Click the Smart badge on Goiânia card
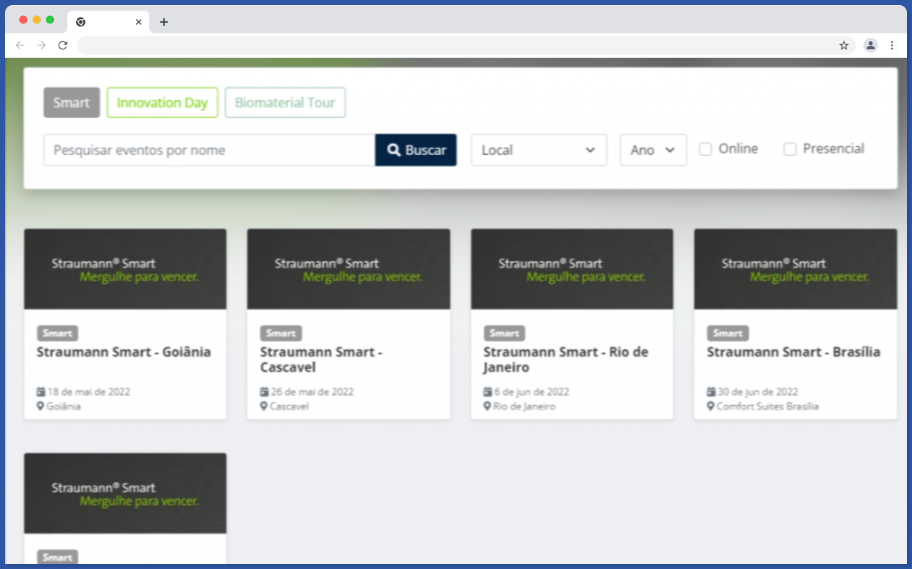912x569 pixels. click(x=58, y=333)
